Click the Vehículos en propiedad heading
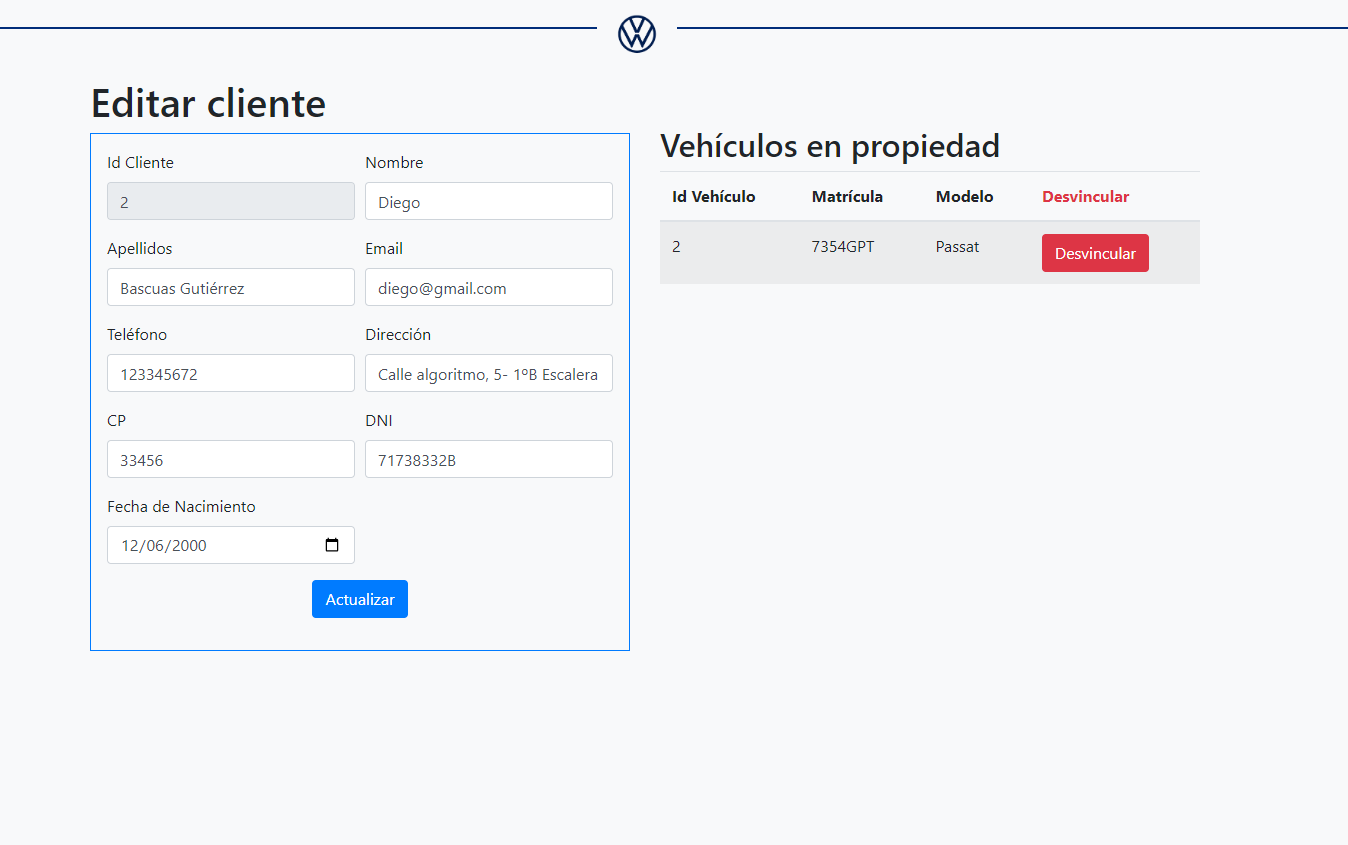This screenshot has height=845, width=1348. coord(829,146)
